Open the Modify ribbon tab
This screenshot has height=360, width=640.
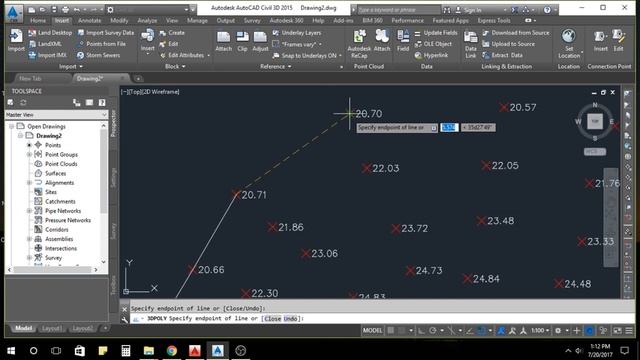119,20
